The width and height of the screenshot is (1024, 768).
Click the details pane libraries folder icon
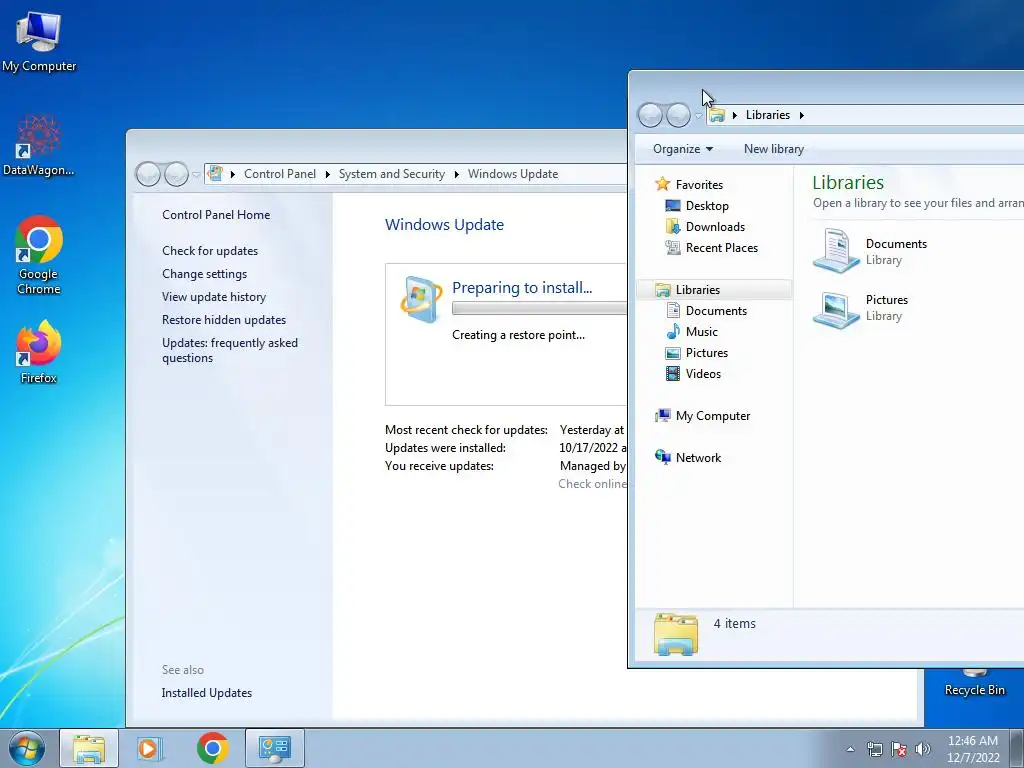(x=675, y=633)
